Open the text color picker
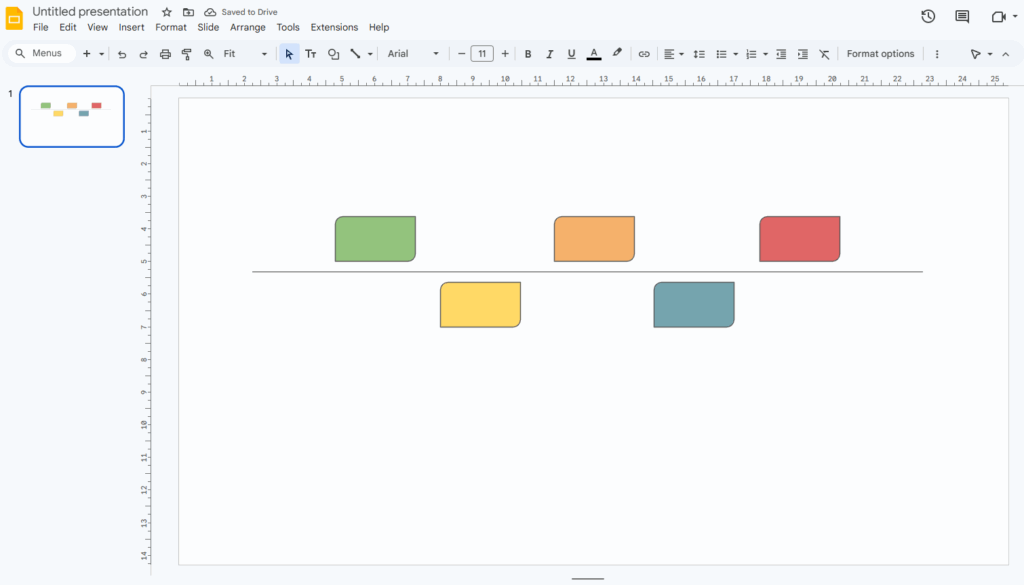The height and width of the screenshot is (585, 1024). (x=594, y=54)
